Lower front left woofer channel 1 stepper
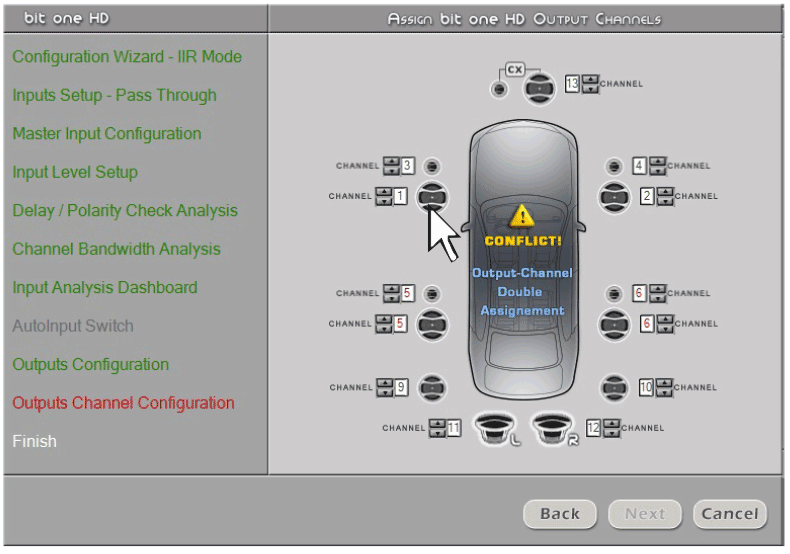The image size is (790, 554). [383, 201]
